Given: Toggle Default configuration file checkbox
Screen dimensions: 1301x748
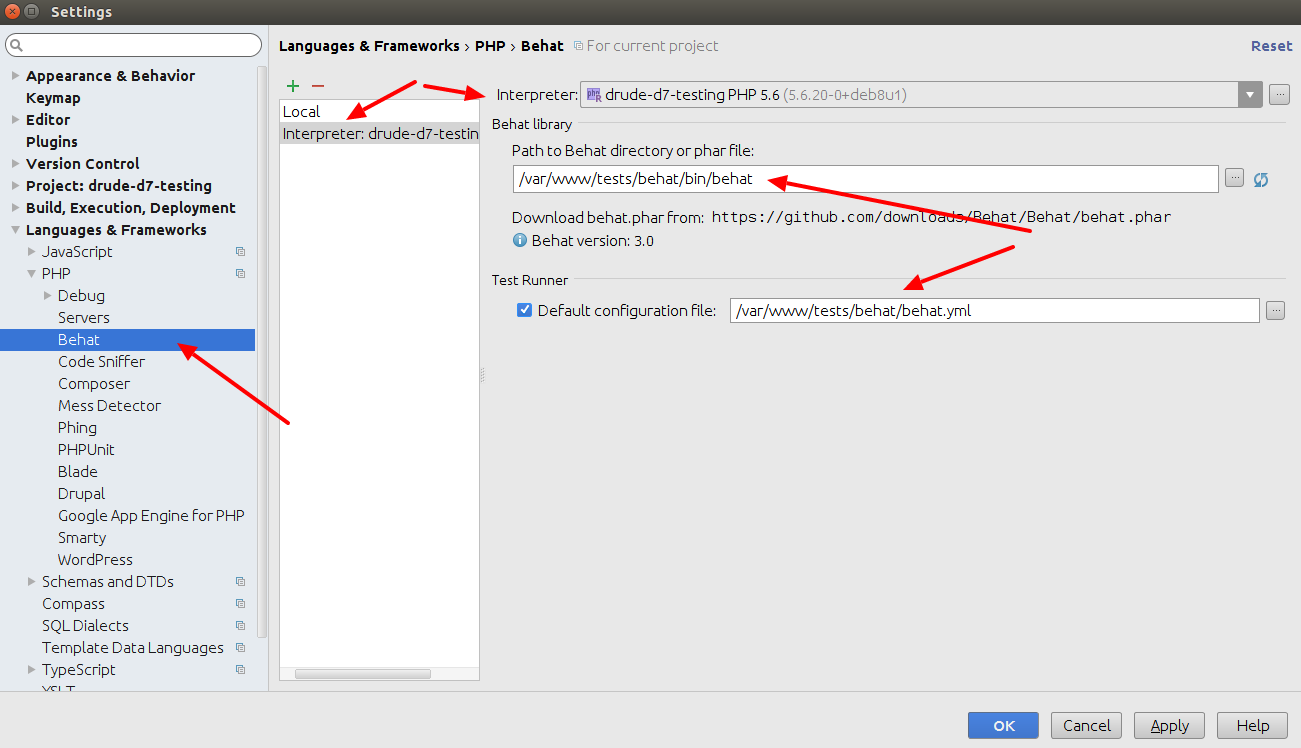Looking at the screenshot, I should 524,310.
